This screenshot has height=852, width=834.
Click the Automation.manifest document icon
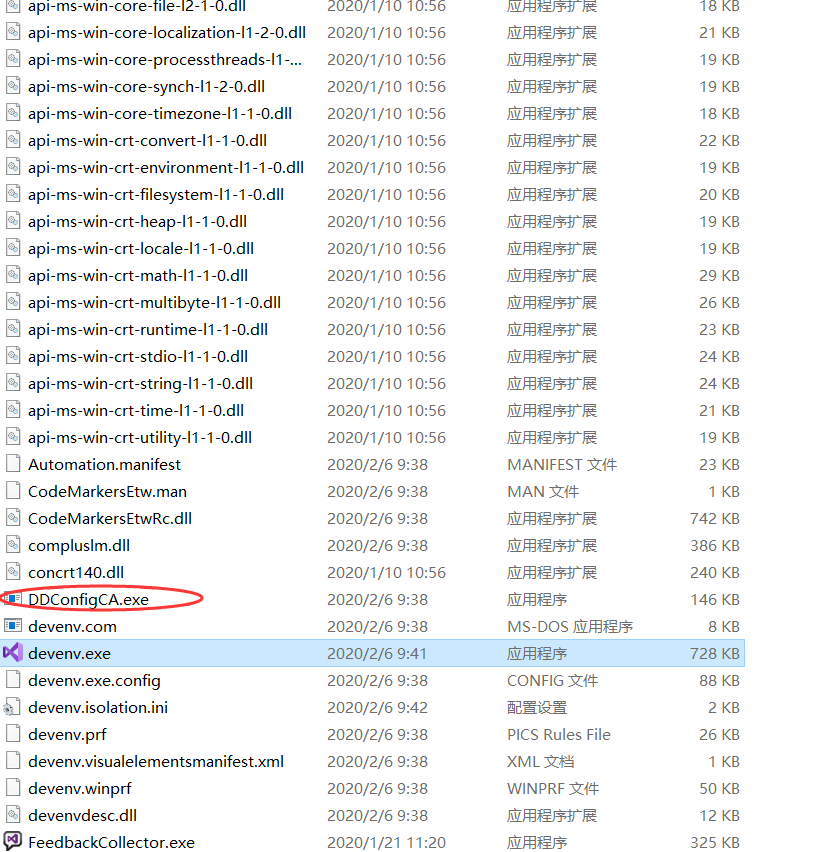12,464
